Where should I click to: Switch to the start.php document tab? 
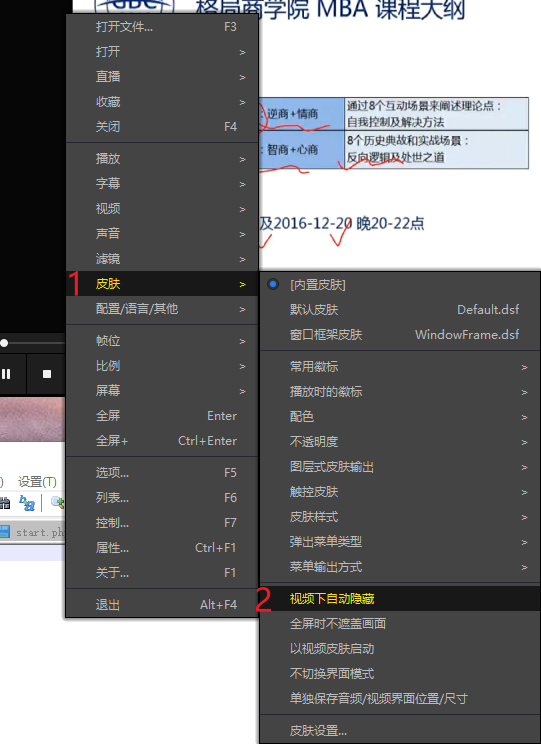click(x=32, y=532)
